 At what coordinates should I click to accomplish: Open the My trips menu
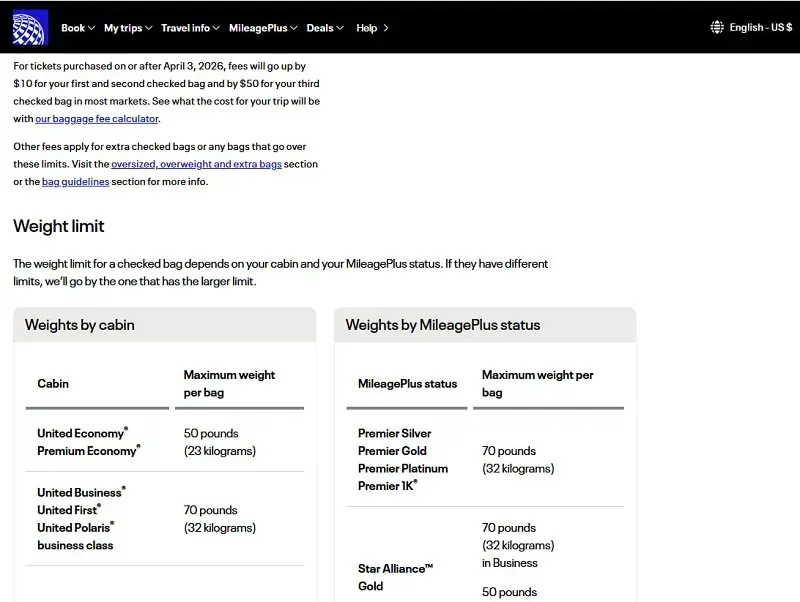[x=123, y=28]
